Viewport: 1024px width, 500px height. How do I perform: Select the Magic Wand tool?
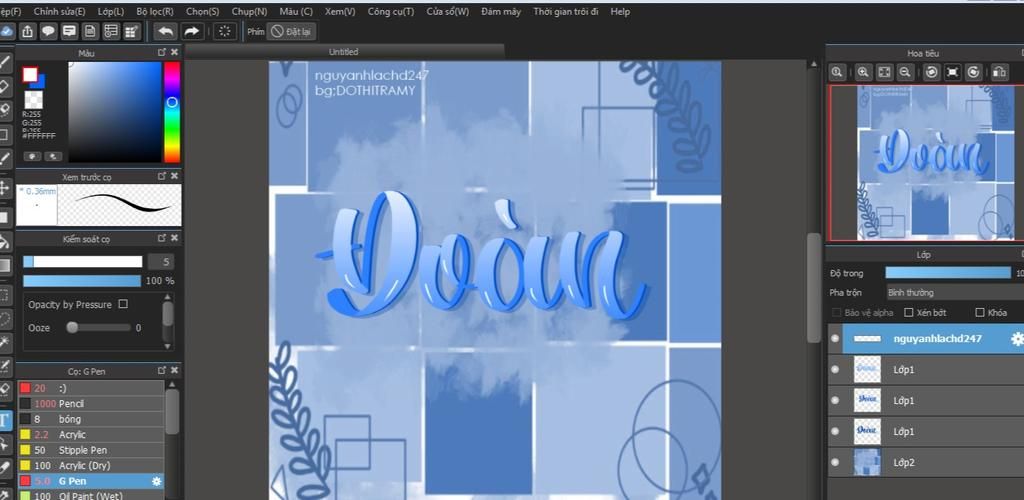pyautogui.click(x=5, y=342)
